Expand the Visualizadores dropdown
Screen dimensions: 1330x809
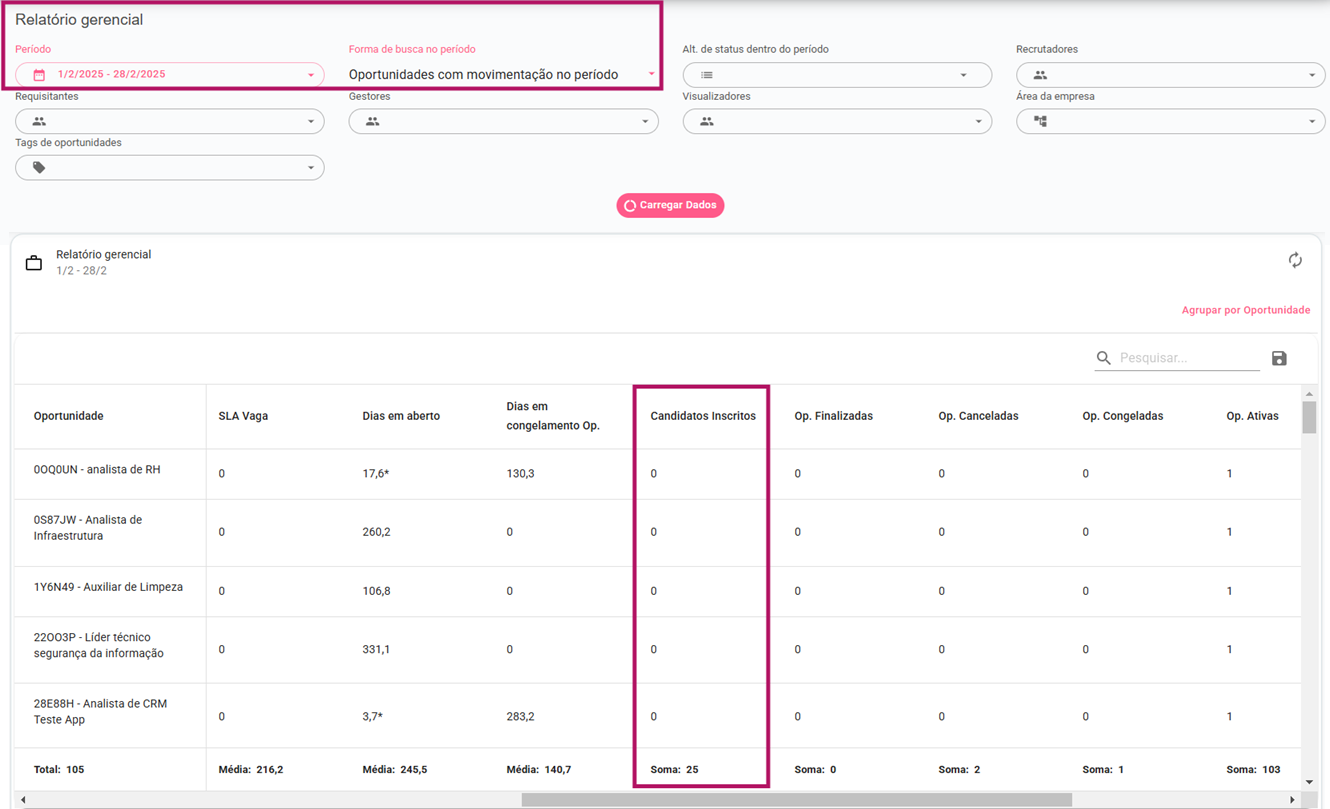point(978,122)
